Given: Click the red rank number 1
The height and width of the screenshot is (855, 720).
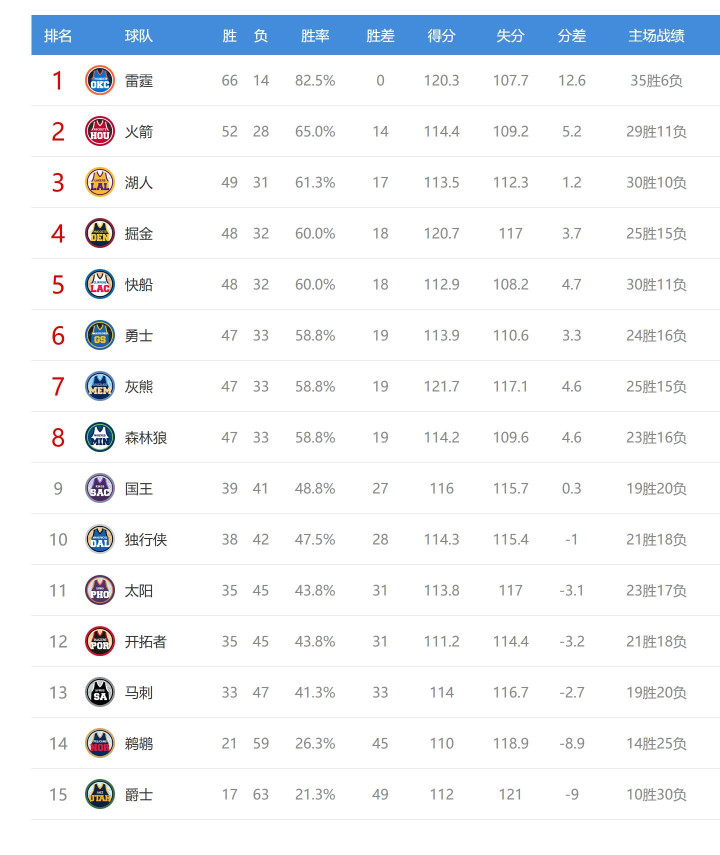Looking at the screenshot, I should (58, 81).
